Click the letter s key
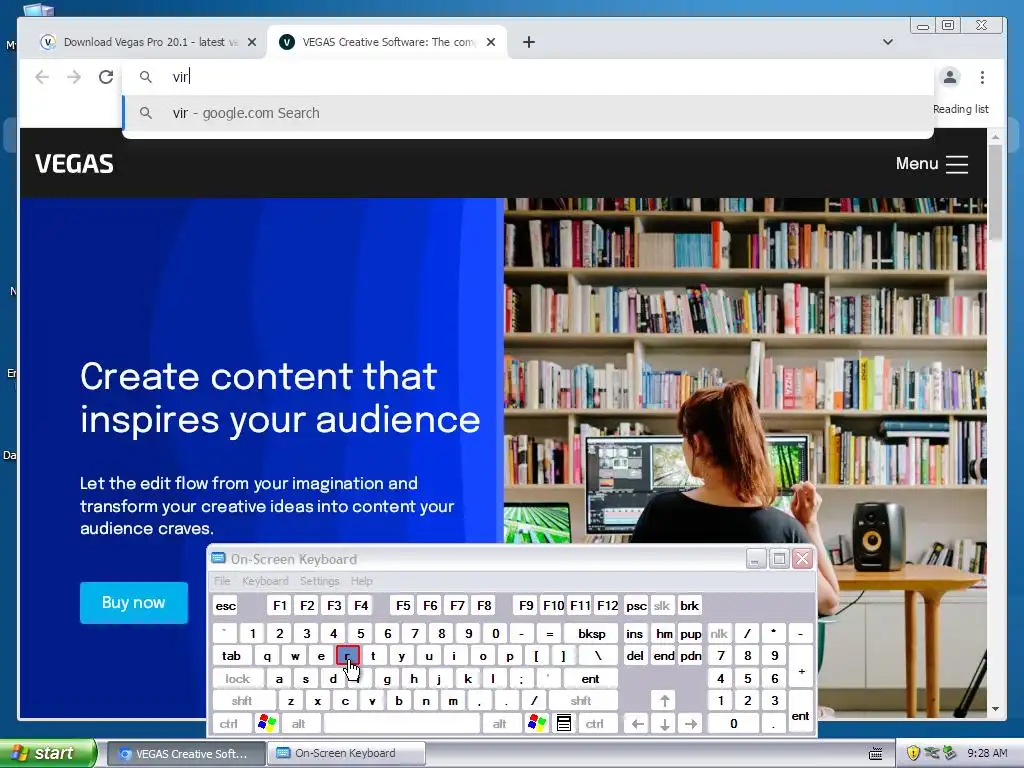This screenshot has width=1024, height=768. [306, 679]
